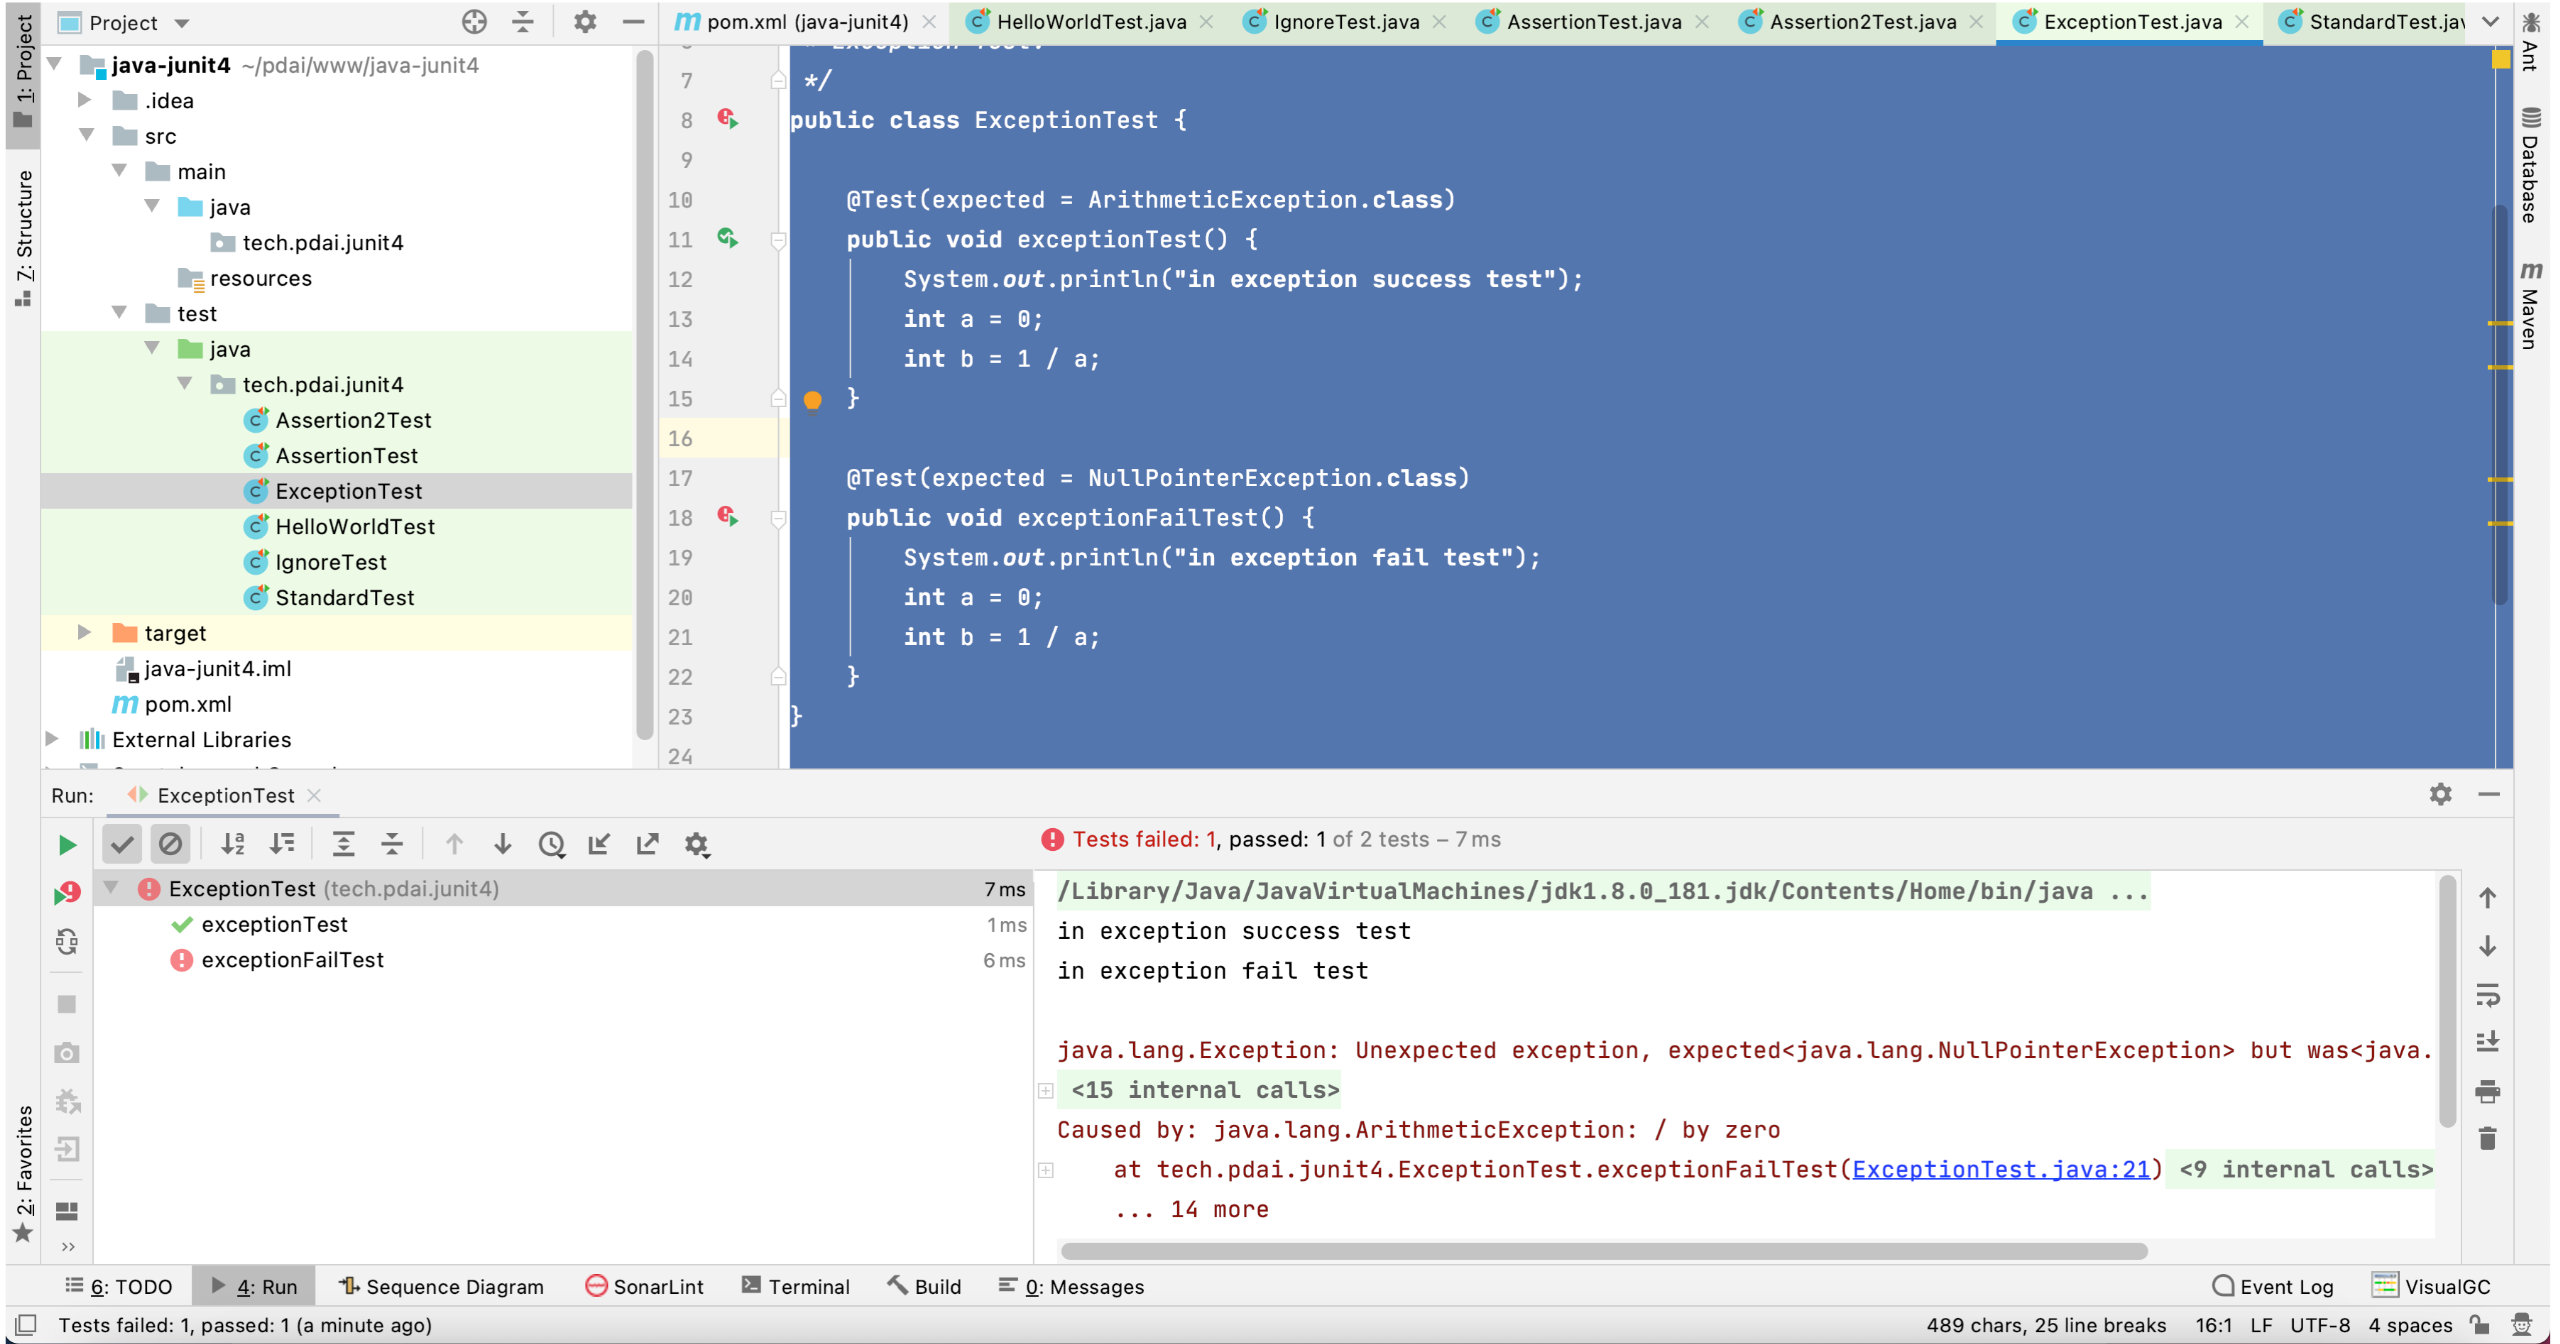Rerun the ExceptionTest tests

(67, 845)
